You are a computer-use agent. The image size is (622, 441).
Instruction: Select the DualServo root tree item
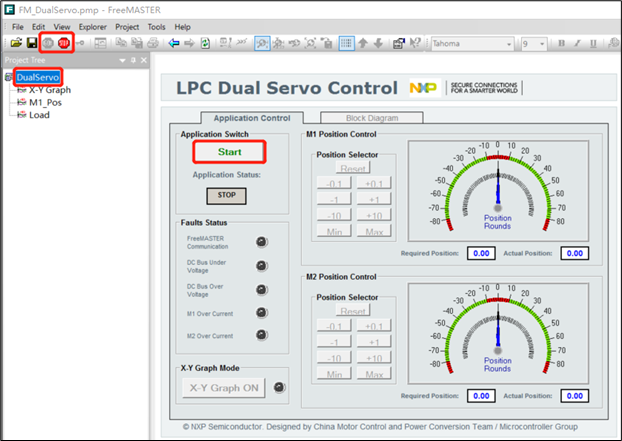pos(38,77)
